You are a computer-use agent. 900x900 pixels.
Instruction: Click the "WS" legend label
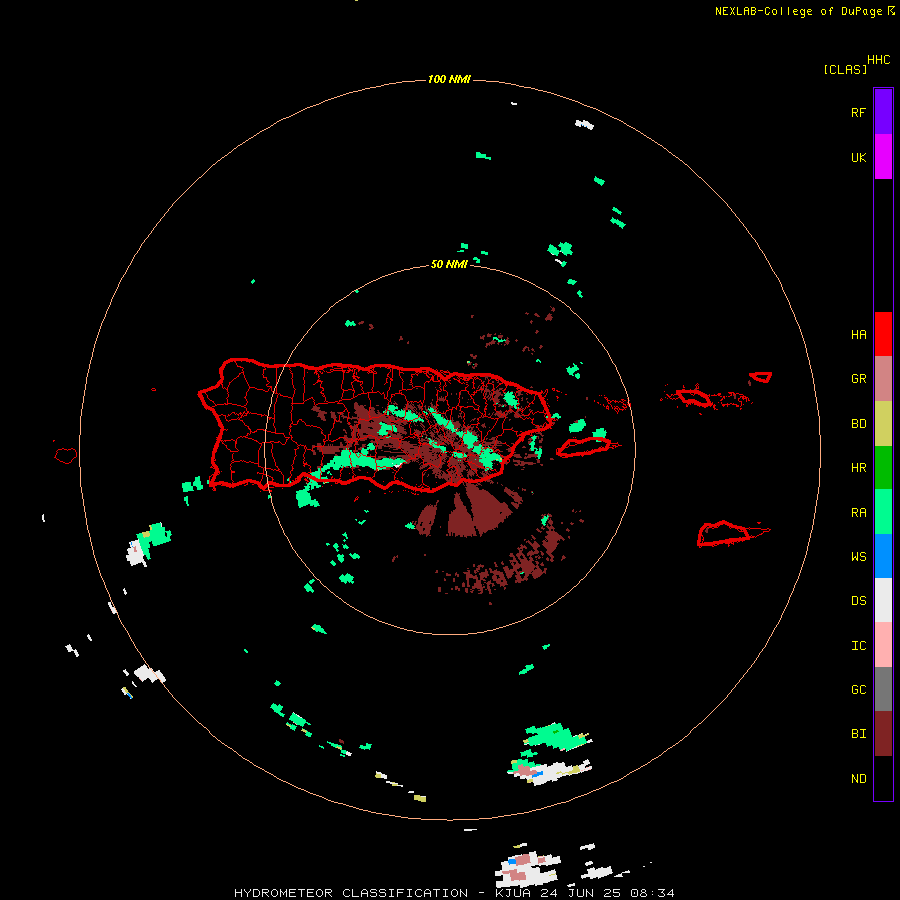(858, 557)
